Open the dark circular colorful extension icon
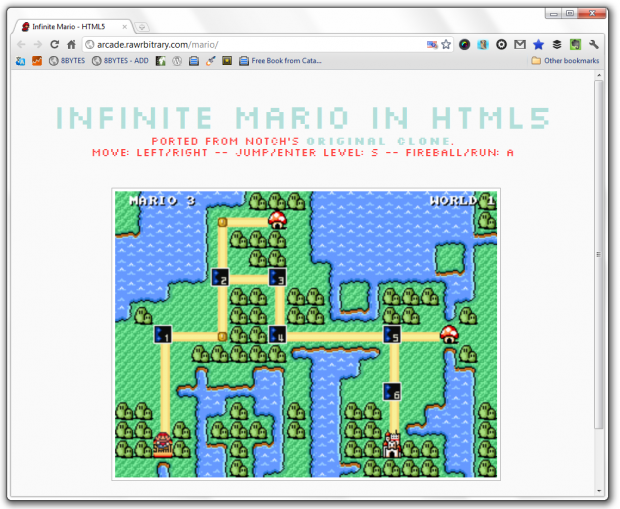The height and width of the screenshot is (509, 620). coord(465,45)
